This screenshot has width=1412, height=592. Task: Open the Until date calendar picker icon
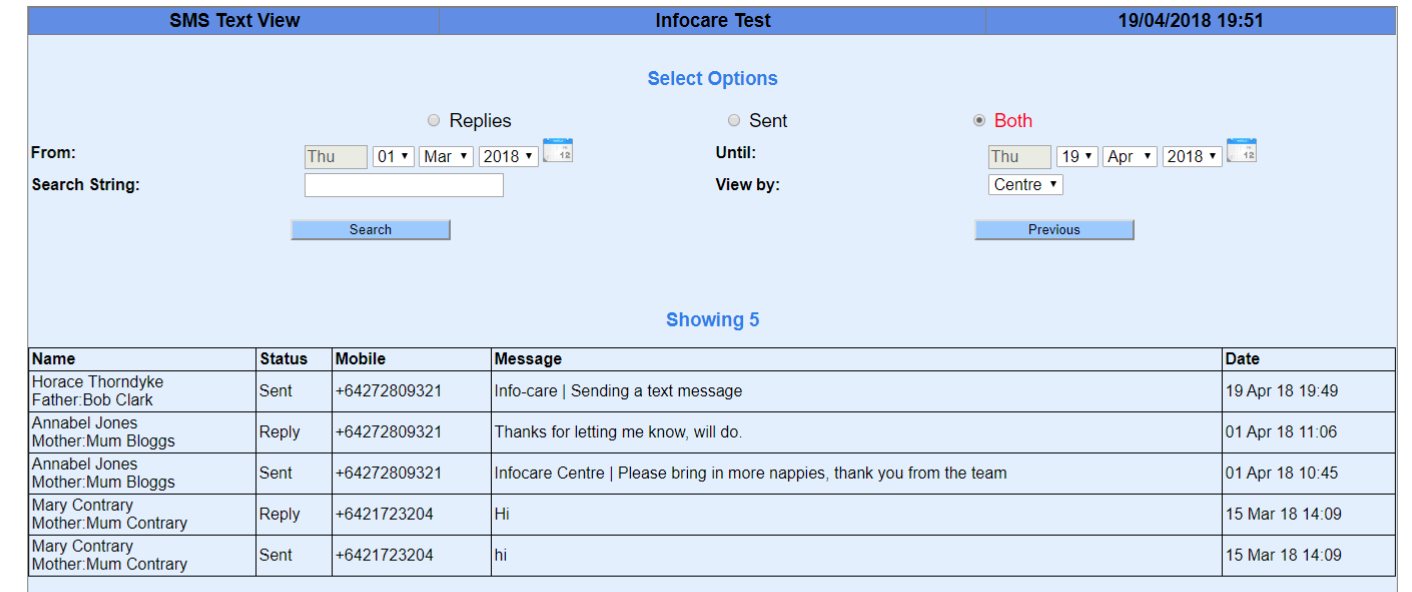pos(1241,151)
